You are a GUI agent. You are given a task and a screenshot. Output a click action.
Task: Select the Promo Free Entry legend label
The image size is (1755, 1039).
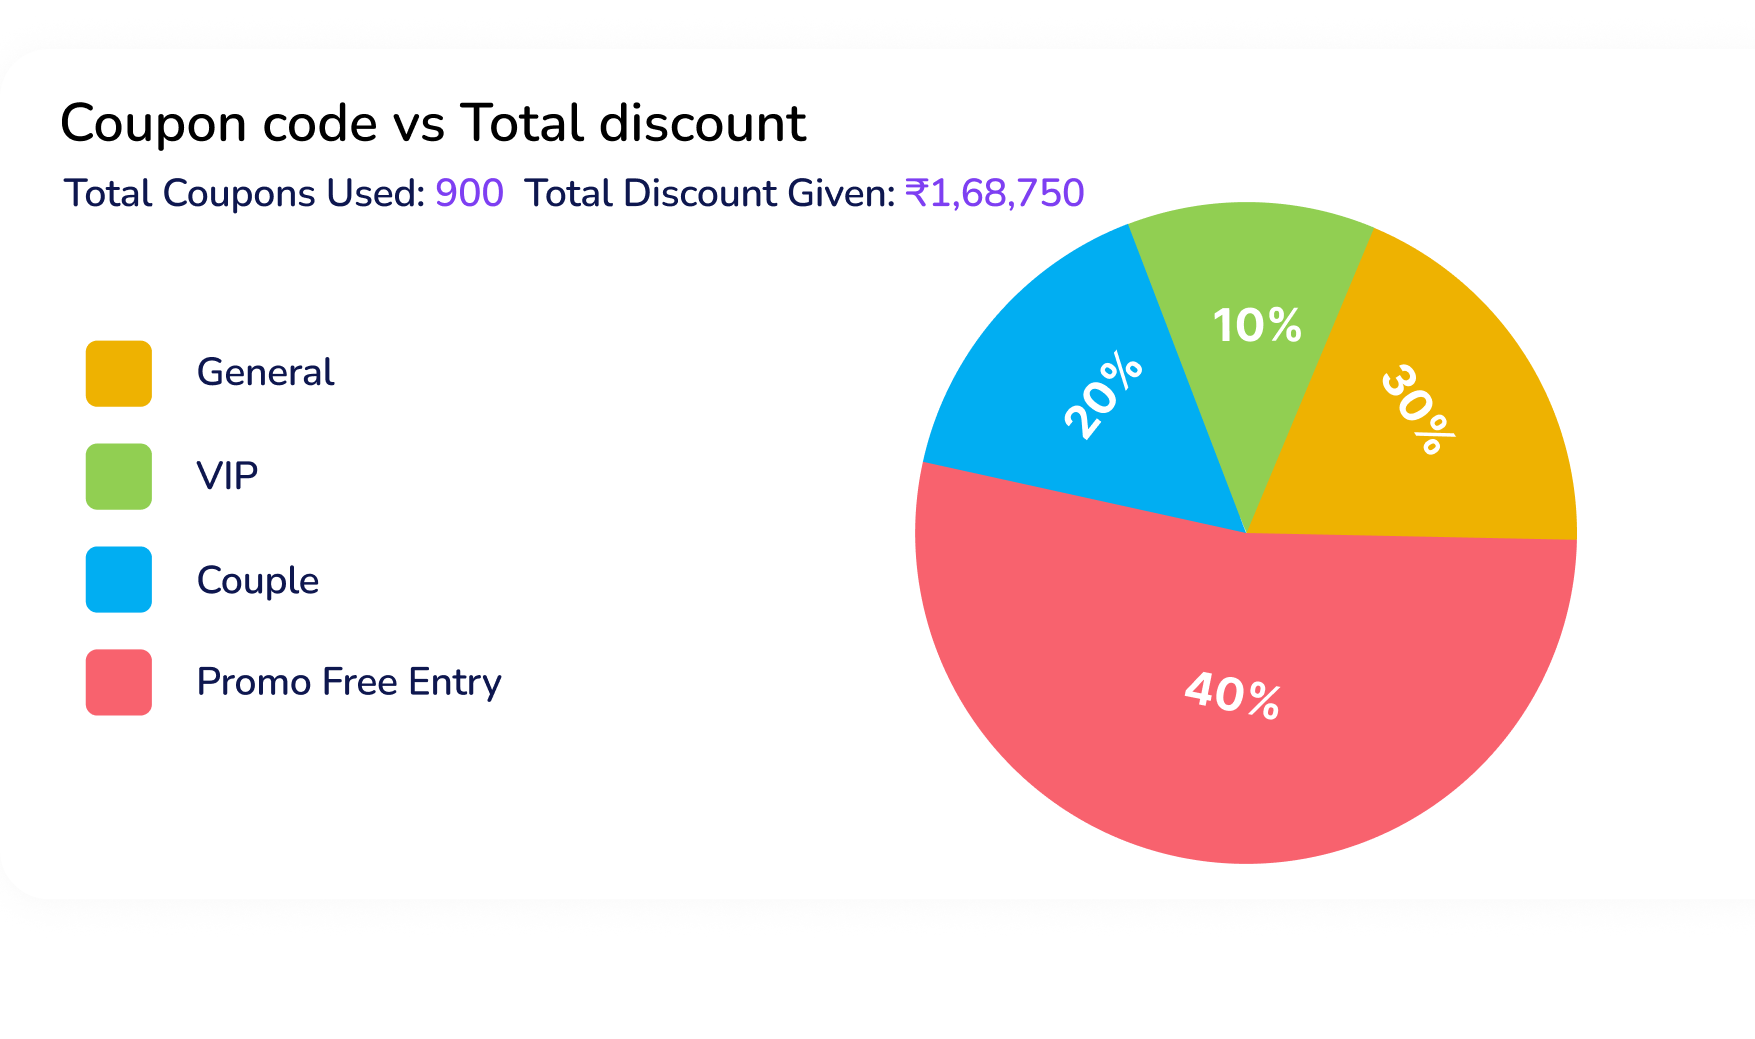[x=348, y=682]
